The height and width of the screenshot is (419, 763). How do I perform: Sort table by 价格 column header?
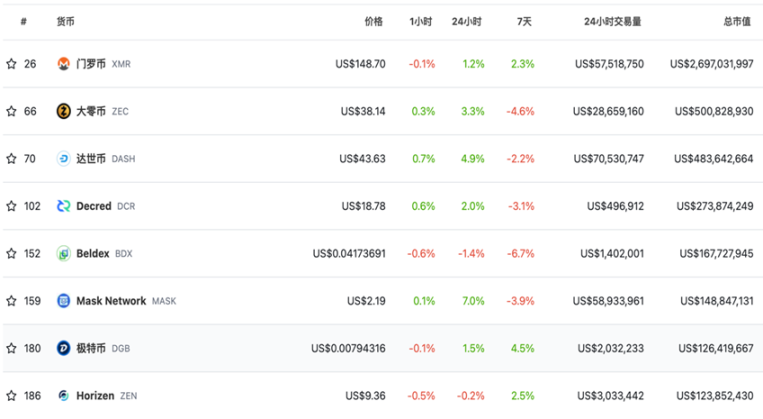(x=374, y=21)
